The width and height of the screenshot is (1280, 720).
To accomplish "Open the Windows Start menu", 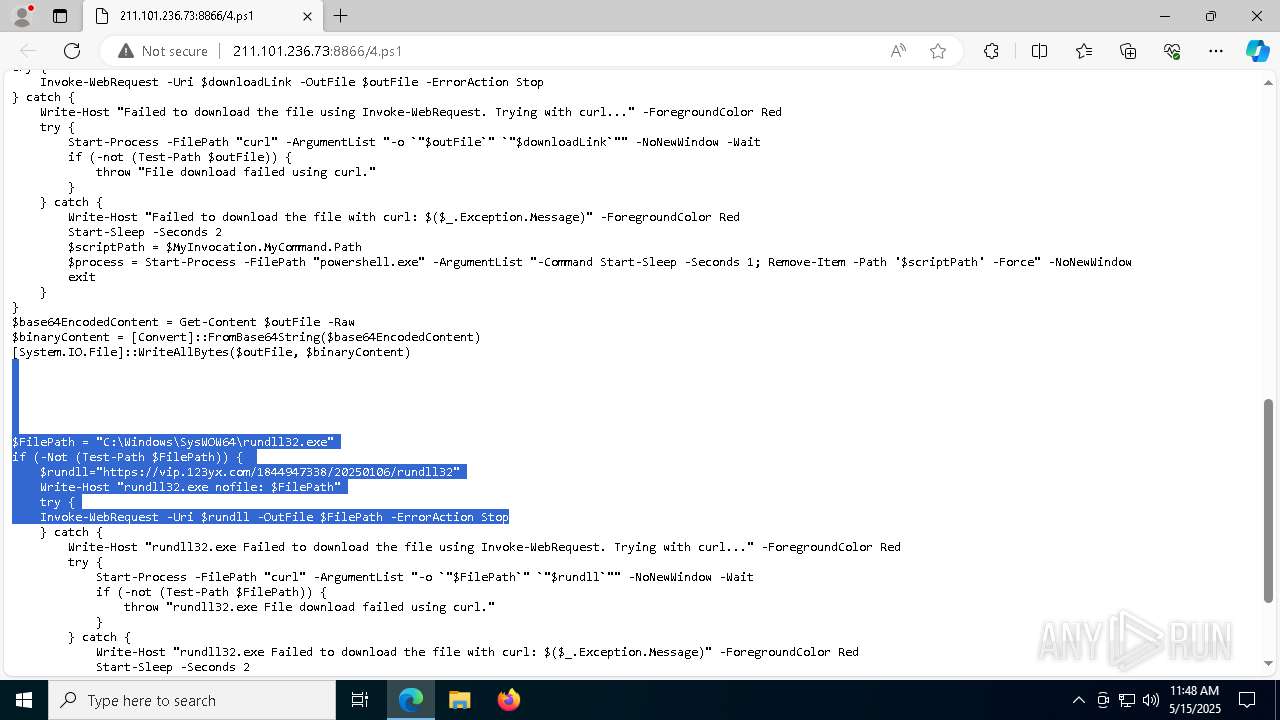I will point(24,700).
